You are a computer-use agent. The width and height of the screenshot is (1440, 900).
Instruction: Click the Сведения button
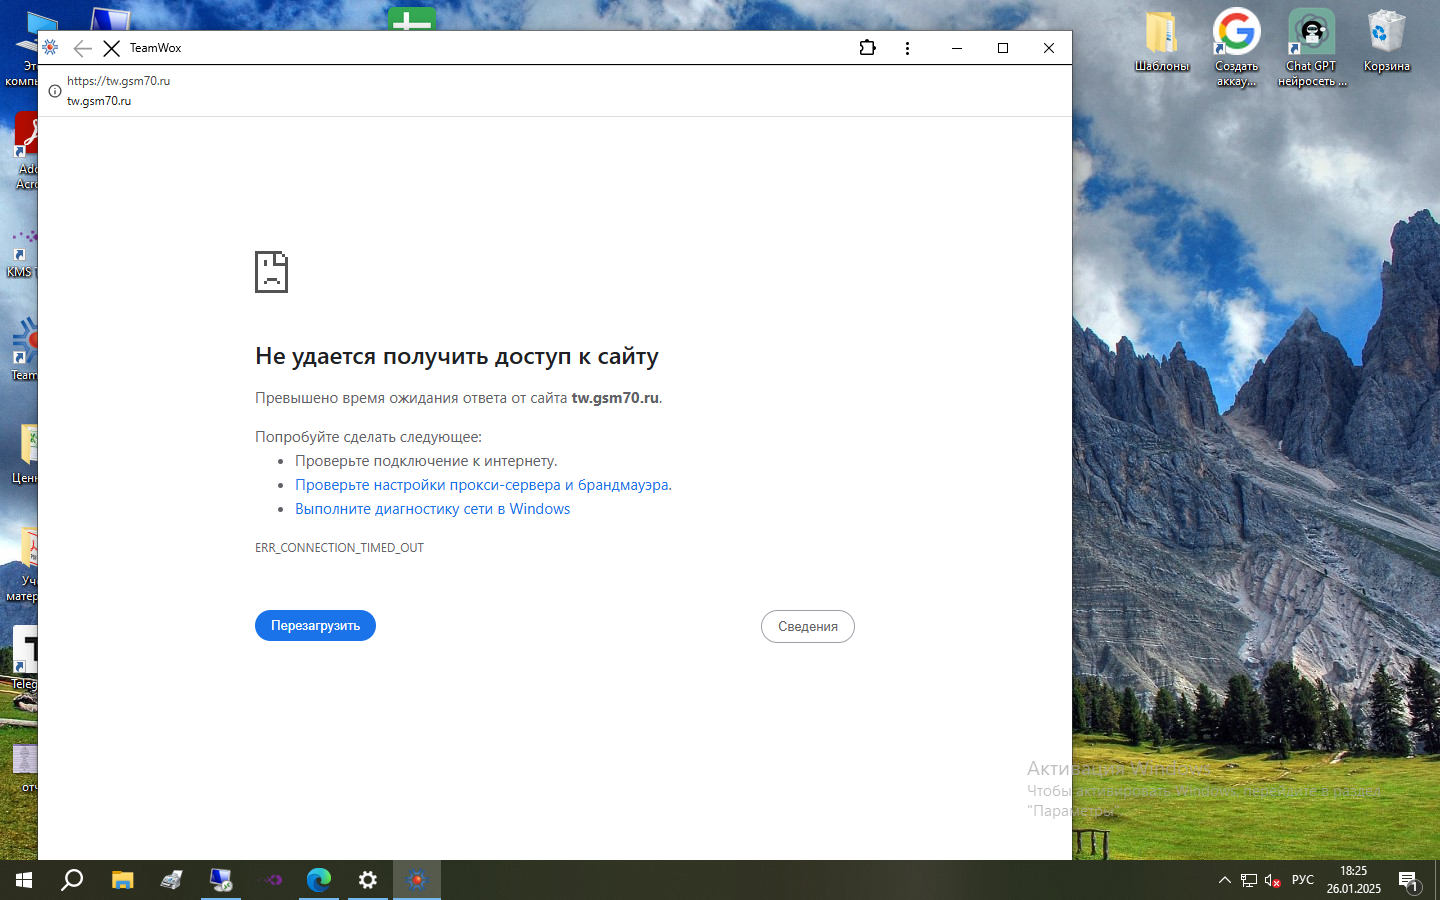coord(807,627)
